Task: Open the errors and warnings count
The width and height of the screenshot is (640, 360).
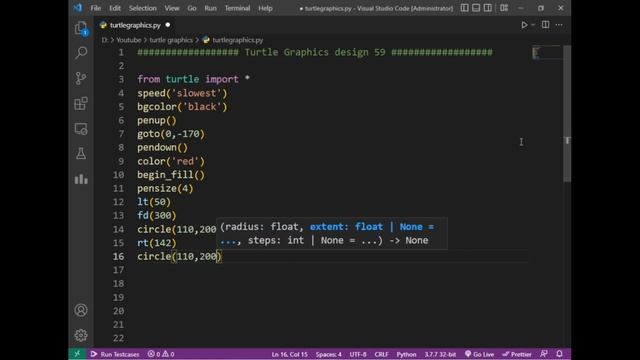Action: 161,354
